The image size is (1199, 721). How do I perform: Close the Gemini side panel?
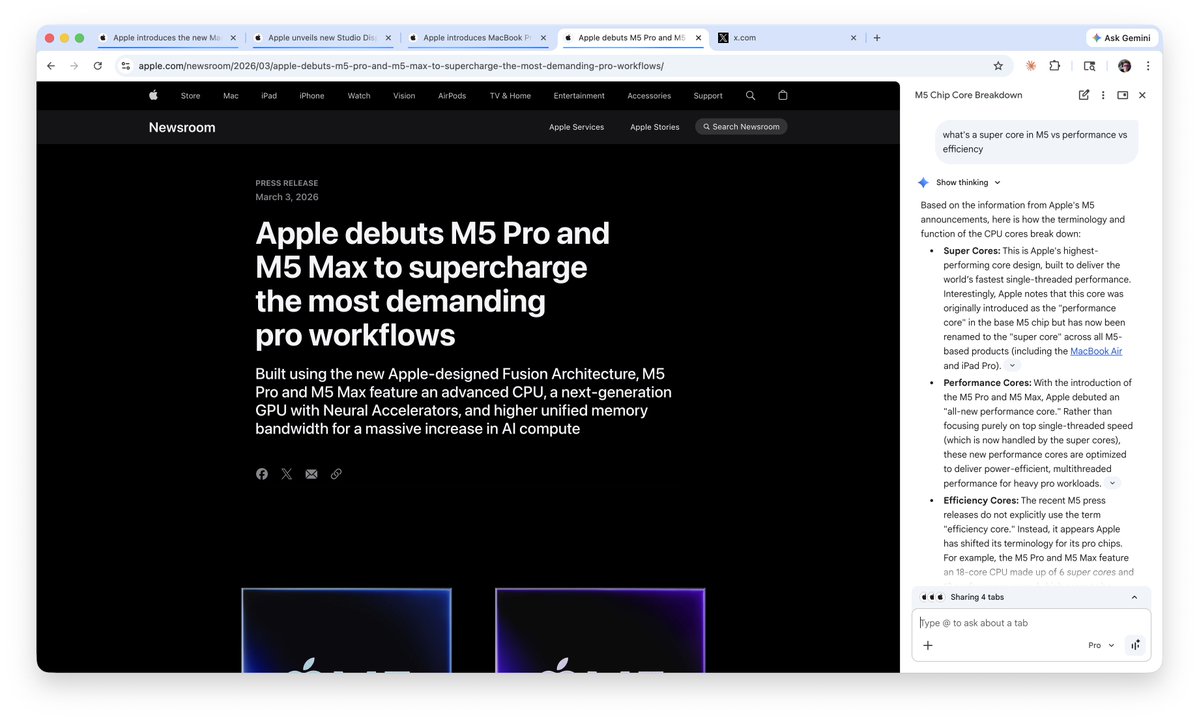[1142, 95]
